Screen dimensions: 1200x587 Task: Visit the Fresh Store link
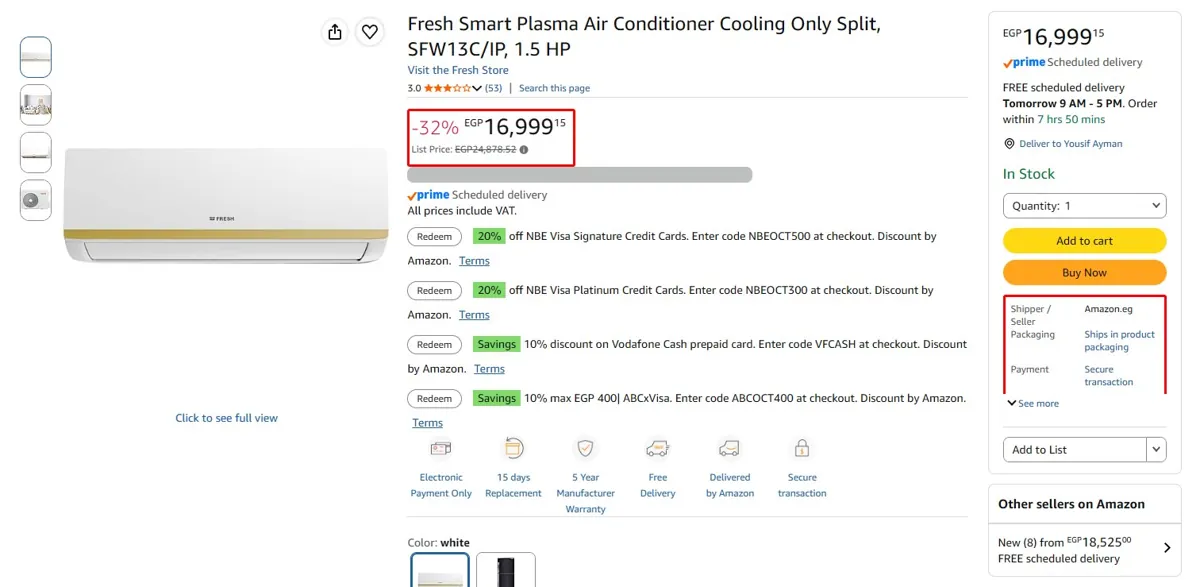pyautogui.click(x=458, y=70)
